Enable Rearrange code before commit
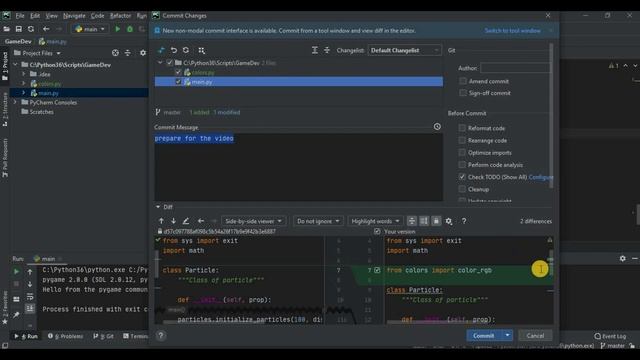Image resolution: width=640 pixels, height=360 pixels. 462,140
